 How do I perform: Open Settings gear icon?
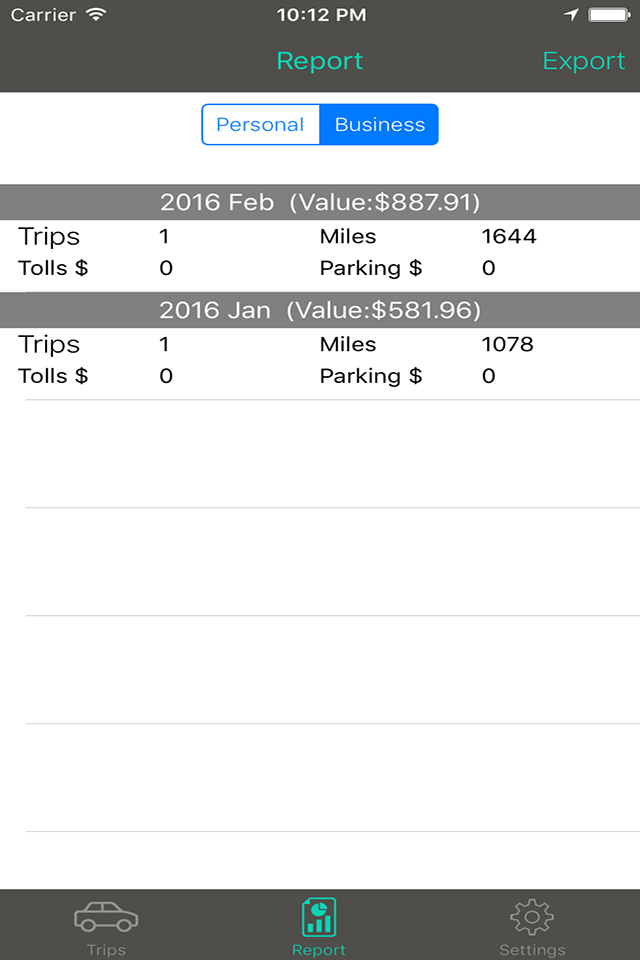[x=532, y=917]
